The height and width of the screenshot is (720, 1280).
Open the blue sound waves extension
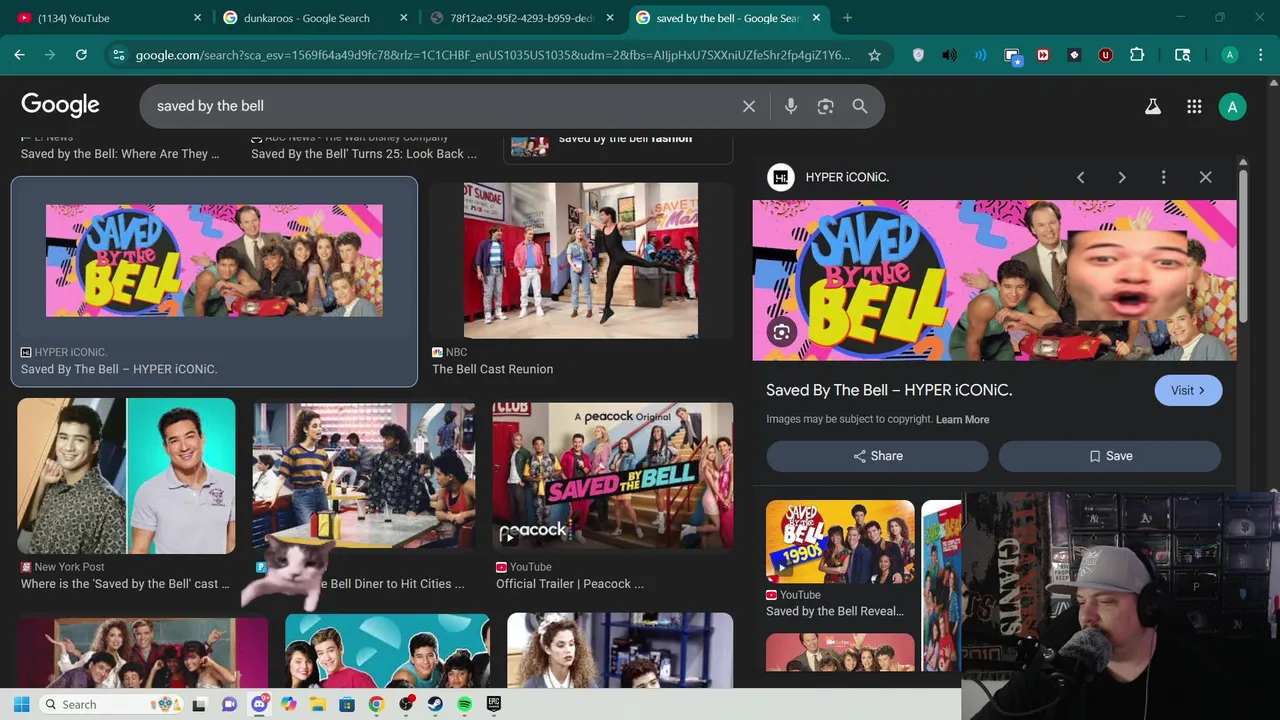[x=980, y=55]
